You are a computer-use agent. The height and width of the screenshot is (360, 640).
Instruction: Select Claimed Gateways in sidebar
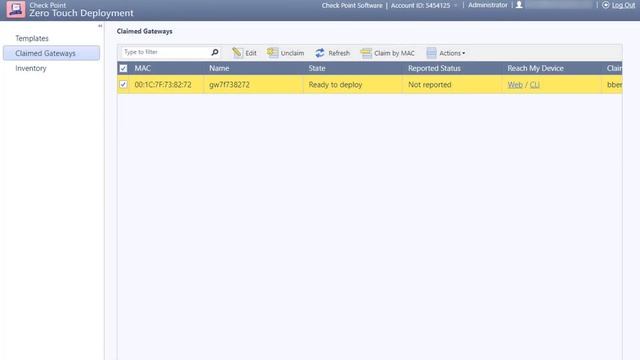(x=51, y=53)
